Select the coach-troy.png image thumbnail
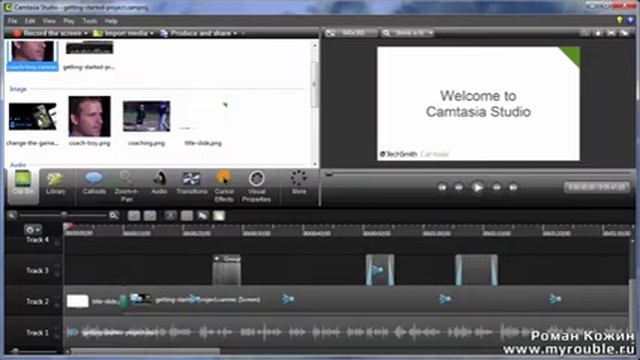Screen dimensions: 640x360 89,122
